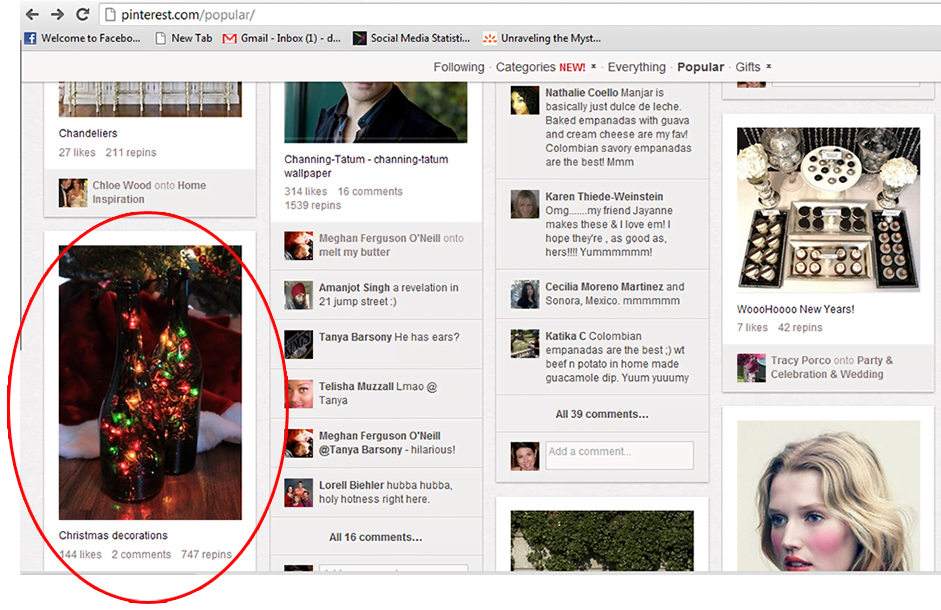The width and height of the screenshot is (941, 610).
Task: Expand the Gifts dropdown menu
Action: pyautogui.click(x=748, y=67)
